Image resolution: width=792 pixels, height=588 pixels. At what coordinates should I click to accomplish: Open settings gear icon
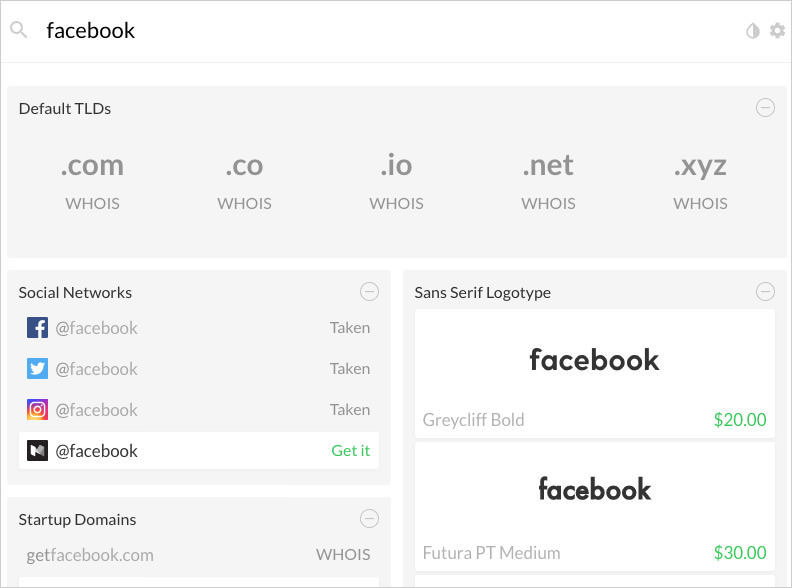point(777,31)
